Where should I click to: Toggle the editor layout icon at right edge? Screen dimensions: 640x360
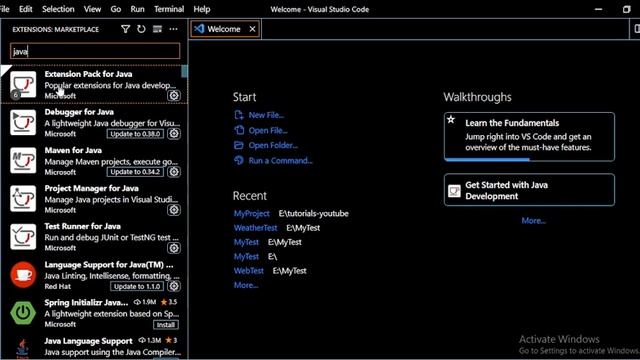[x=636, y=29]
